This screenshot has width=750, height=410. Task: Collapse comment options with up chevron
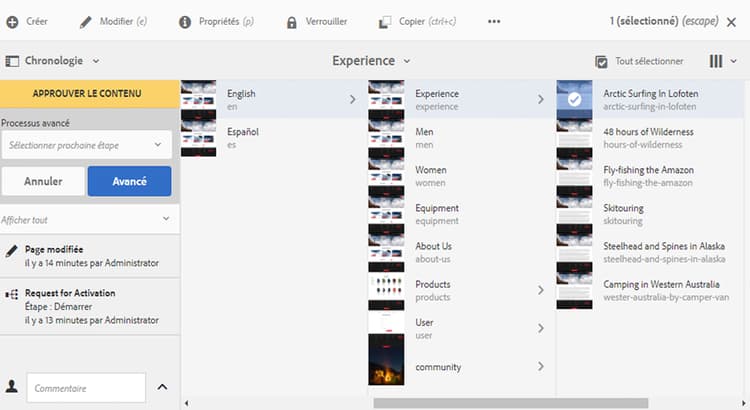162,387
